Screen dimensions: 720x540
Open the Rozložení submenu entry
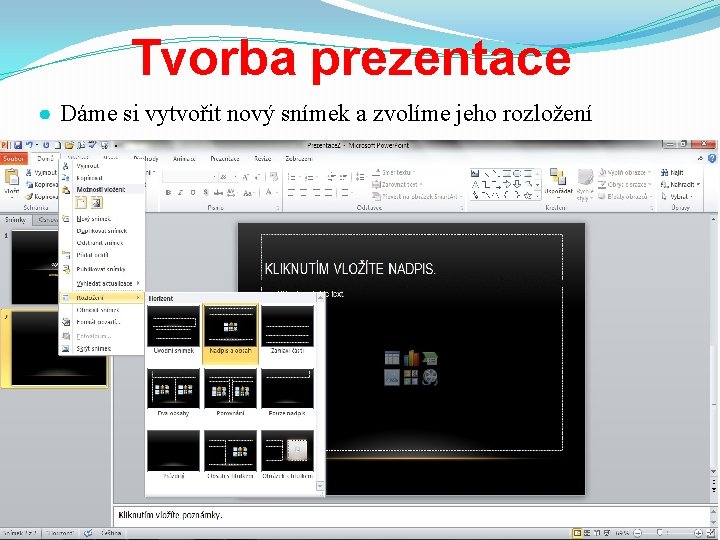[102, 298]
